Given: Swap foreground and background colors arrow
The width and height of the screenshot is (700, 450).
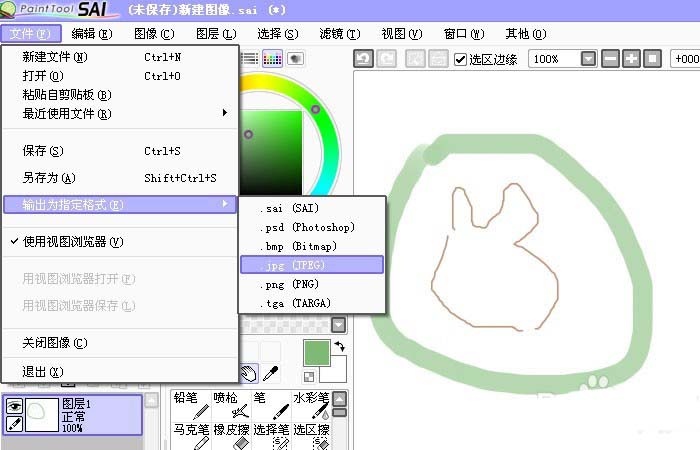Looking at the screenshot, I should 340,346.
